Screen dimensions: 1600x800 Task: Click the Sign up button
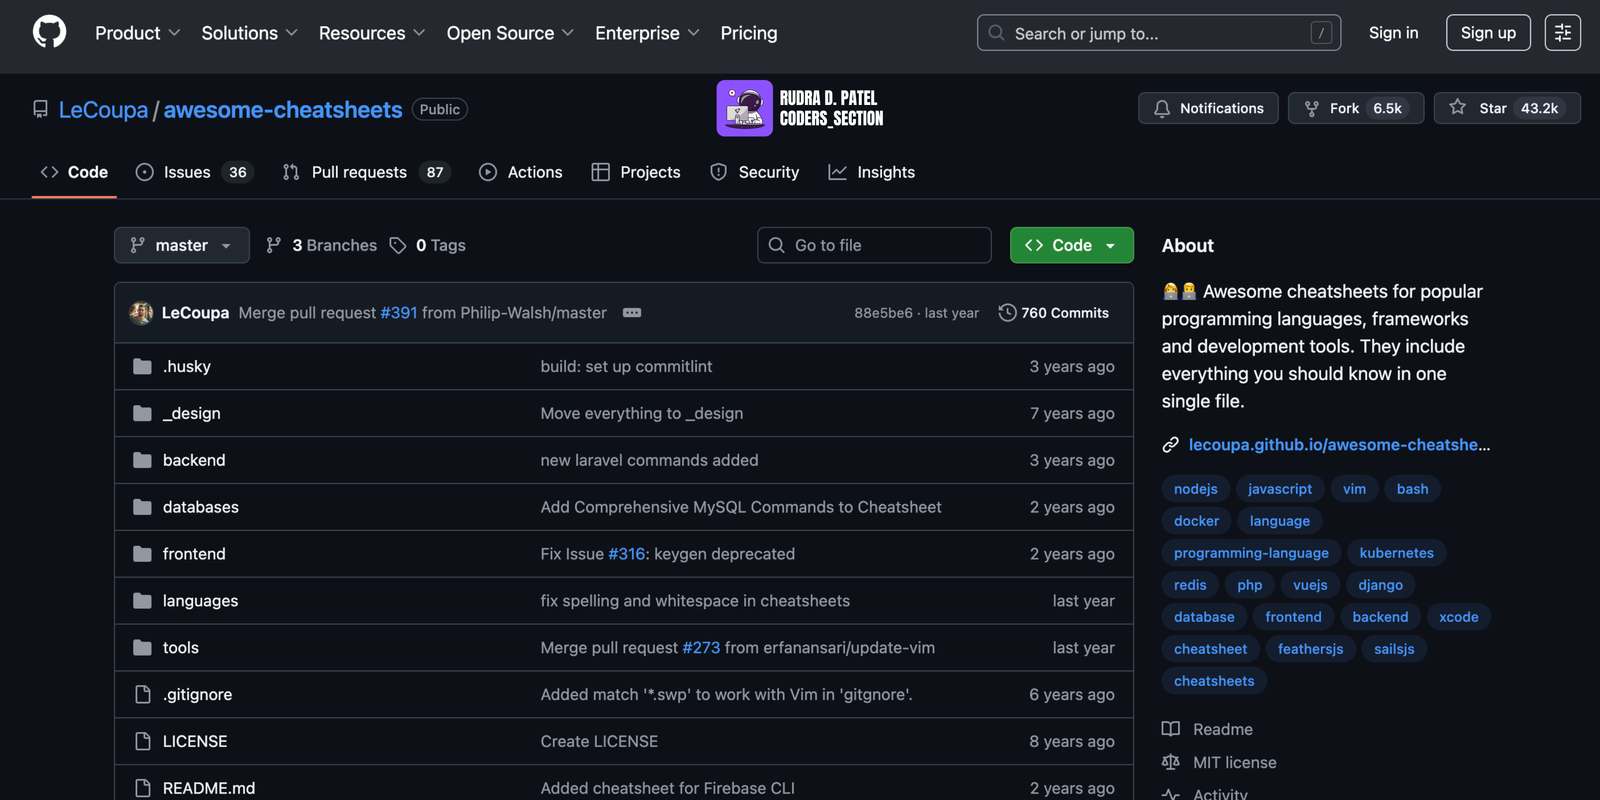click(x=1487, y=33)
